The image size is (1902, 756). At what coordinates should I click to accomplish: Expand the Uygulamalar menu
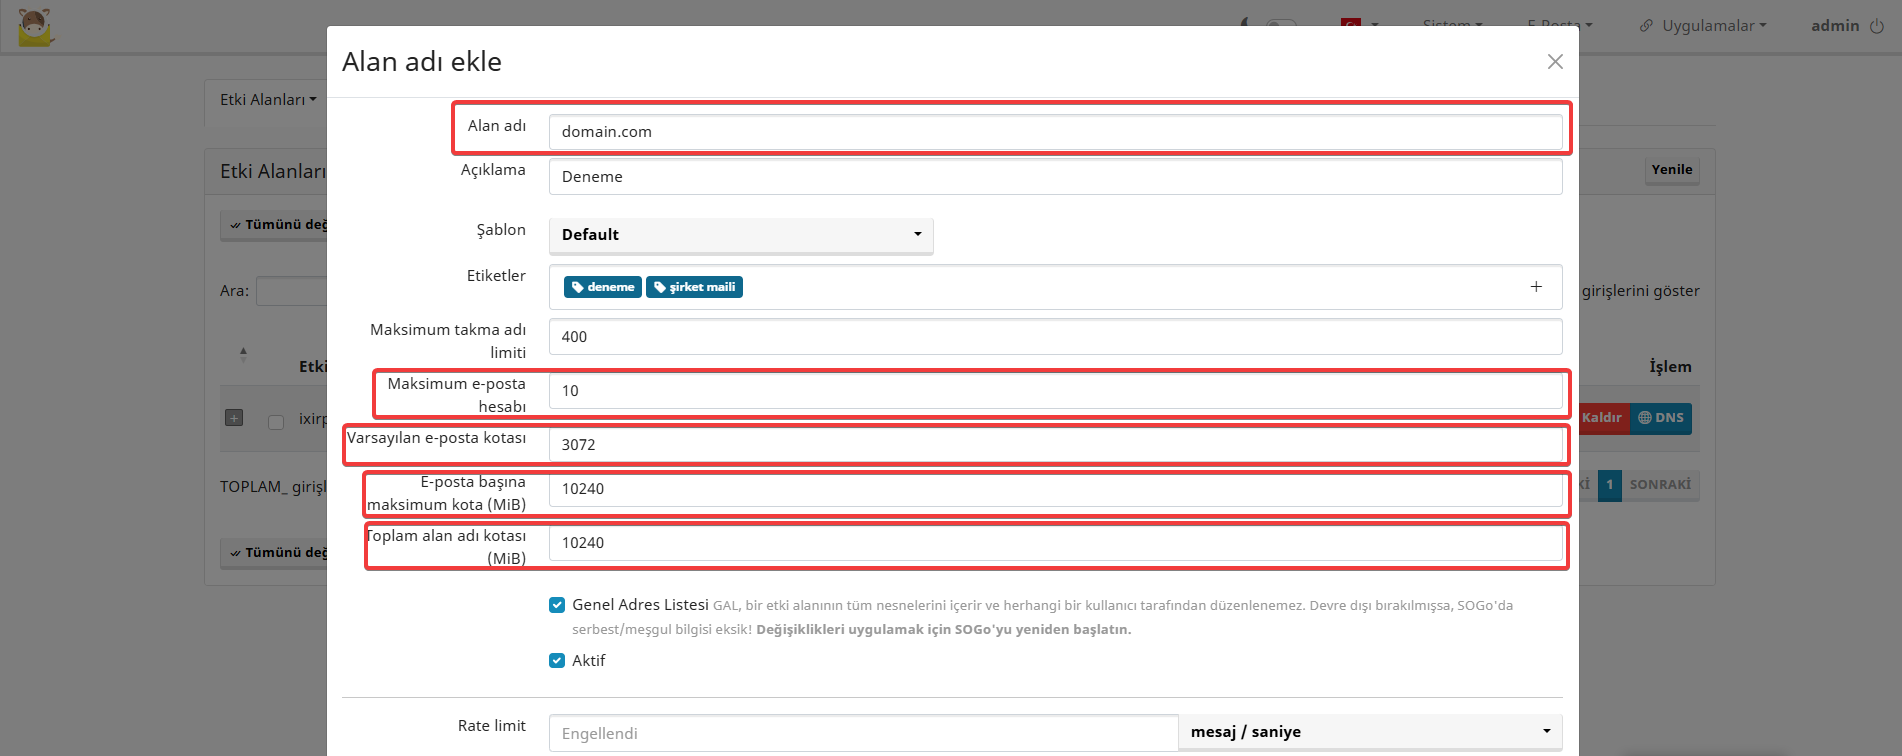(x=1703, y=26)
